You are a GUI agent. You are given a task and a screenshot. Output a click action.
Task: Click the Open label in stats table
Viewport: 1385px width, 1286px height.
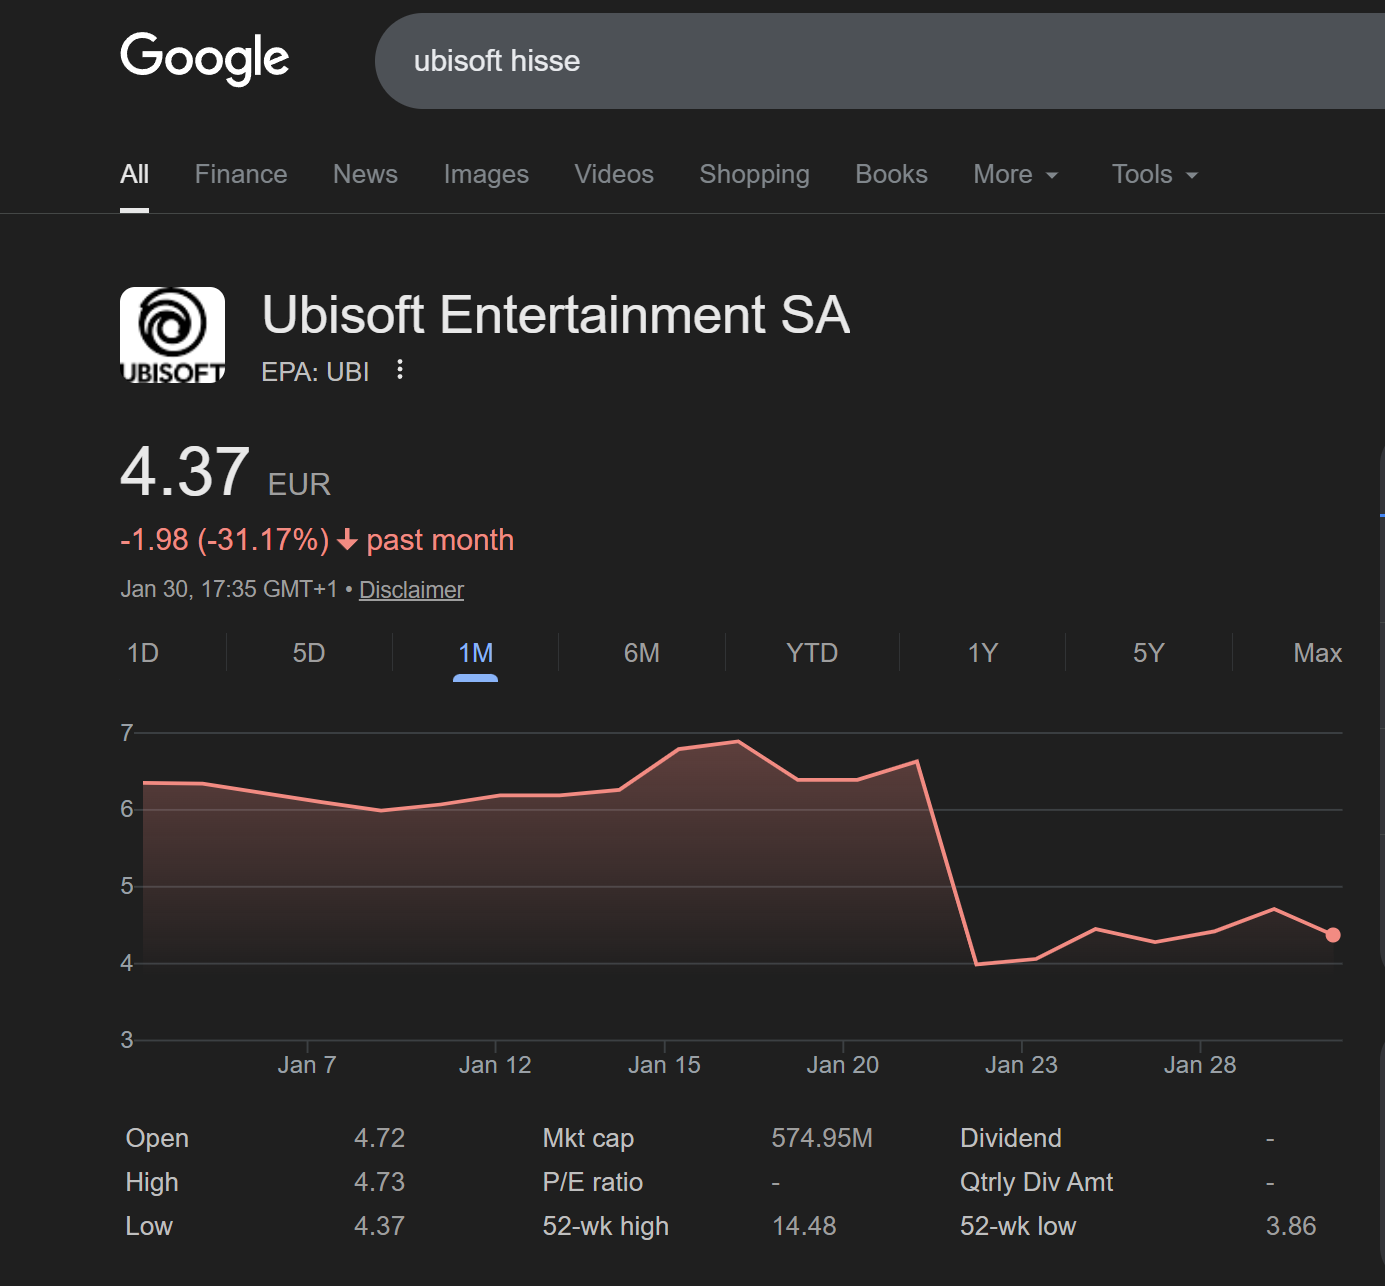pyautogui.click(x=157, y=1138)
